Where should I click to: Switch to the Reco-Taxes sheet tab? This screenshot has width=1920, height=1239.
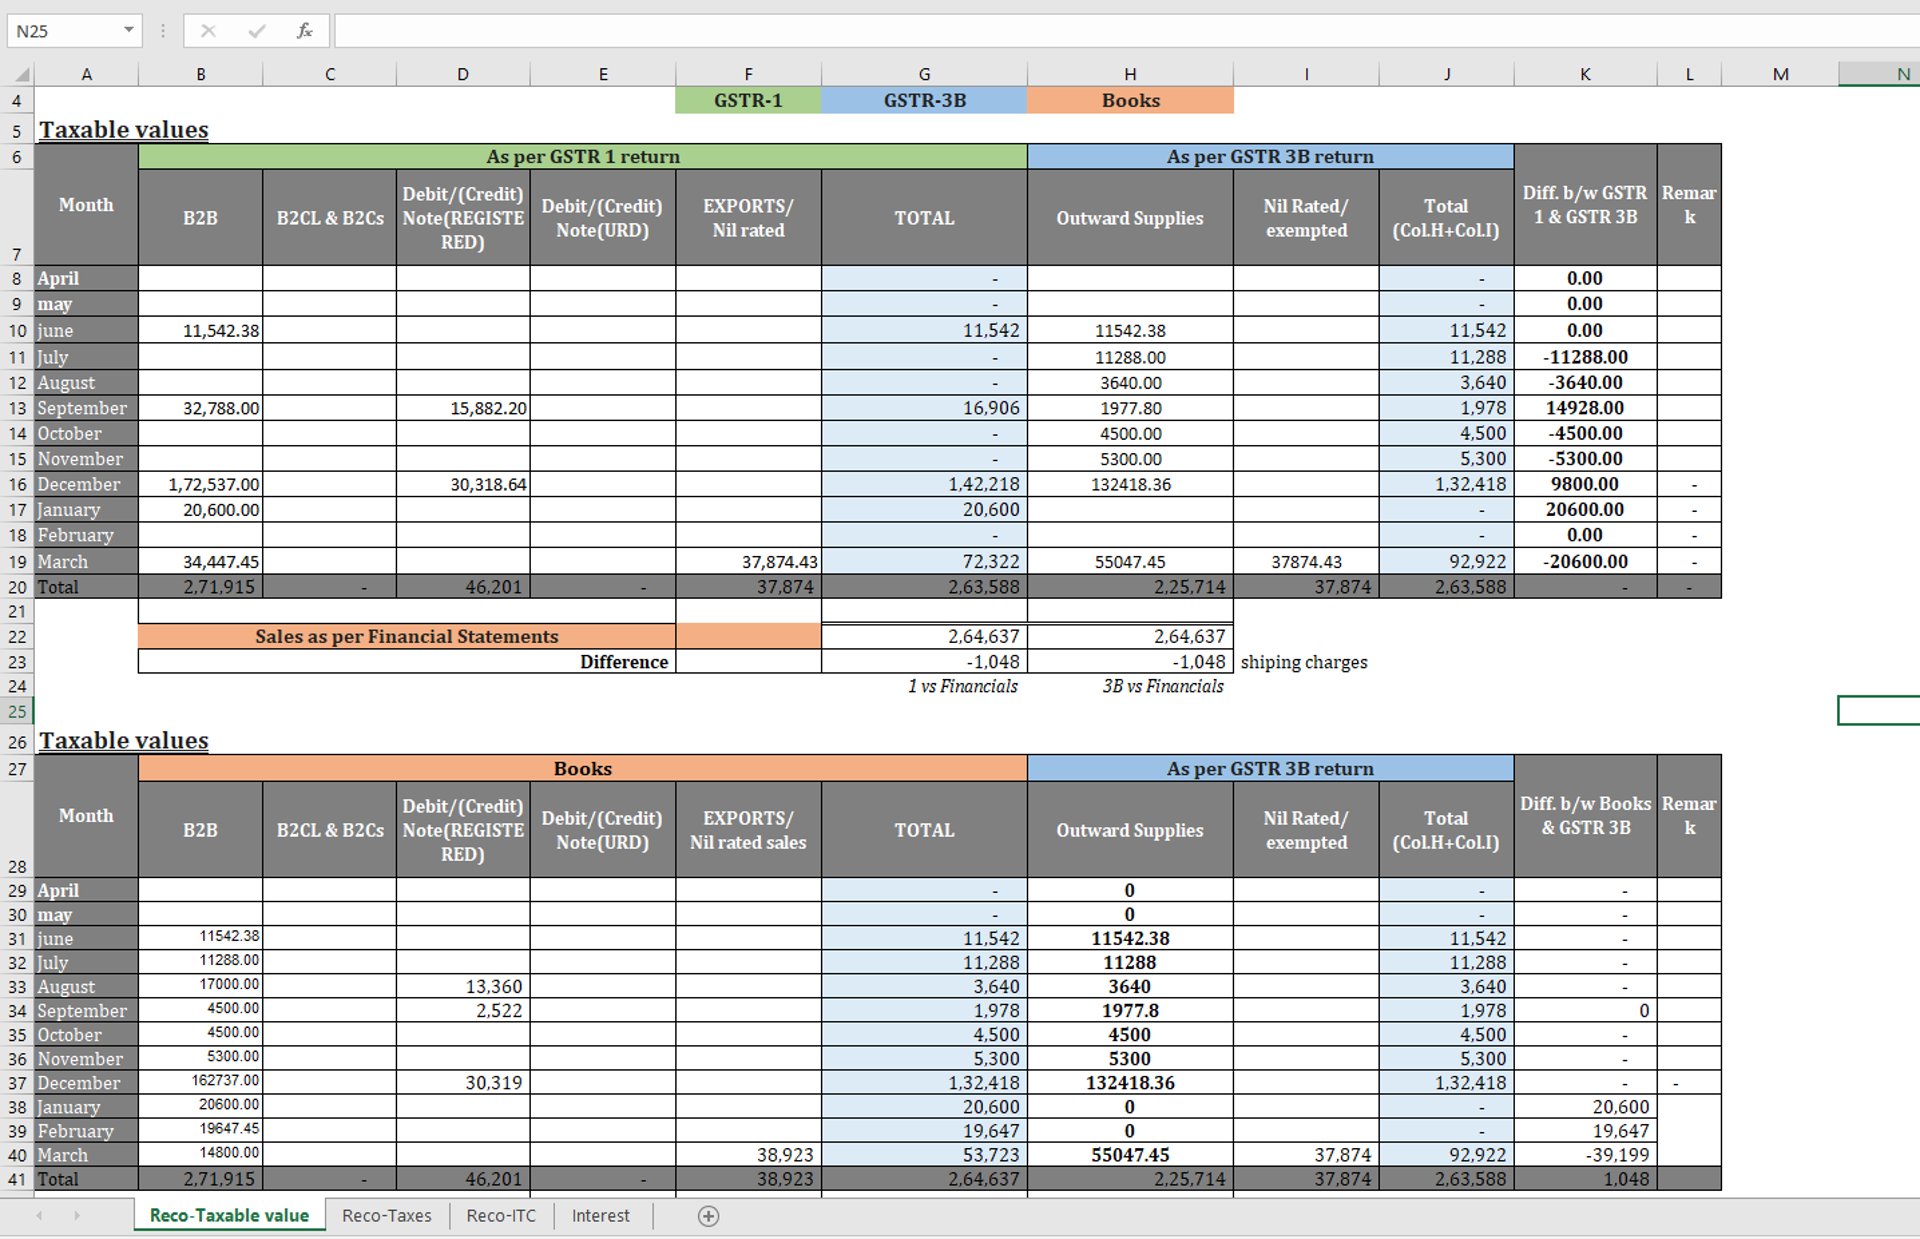click(386, 1216)
